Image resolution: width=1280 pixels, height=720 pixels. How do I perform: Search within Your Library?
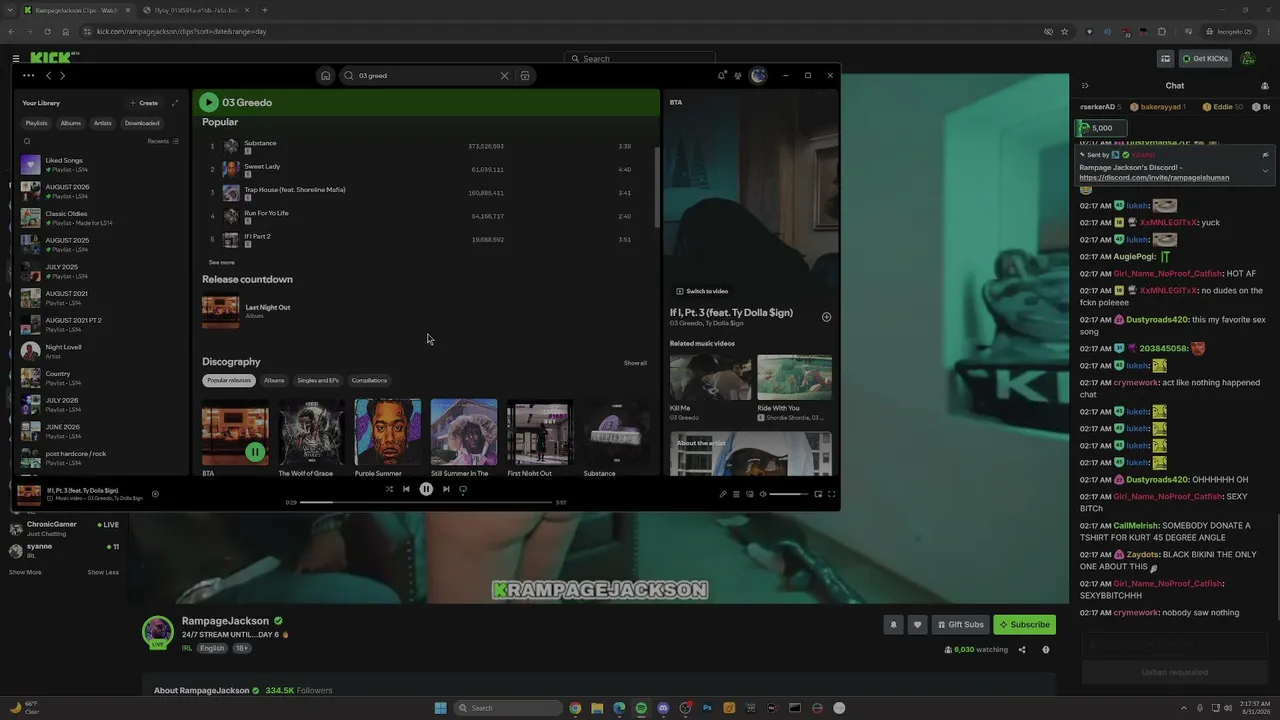(x=27, y=141)
